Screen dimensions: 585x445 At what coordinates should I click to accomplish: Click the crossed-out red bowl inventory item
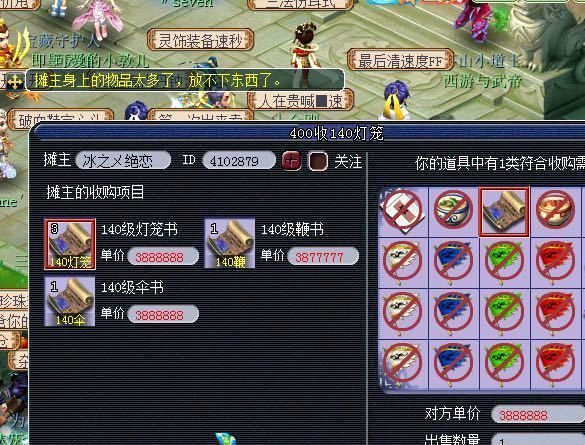pos(556,211)
